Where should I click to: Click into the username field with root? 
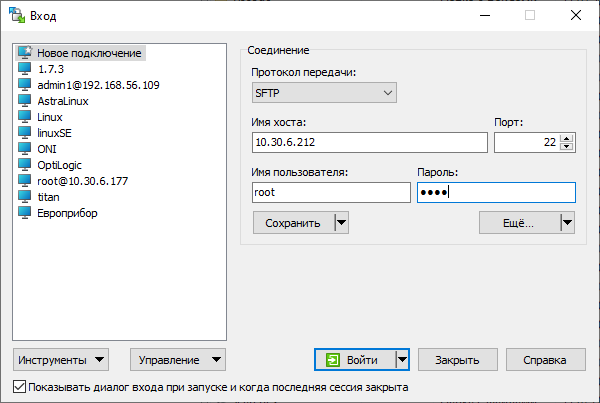(331, 192)
